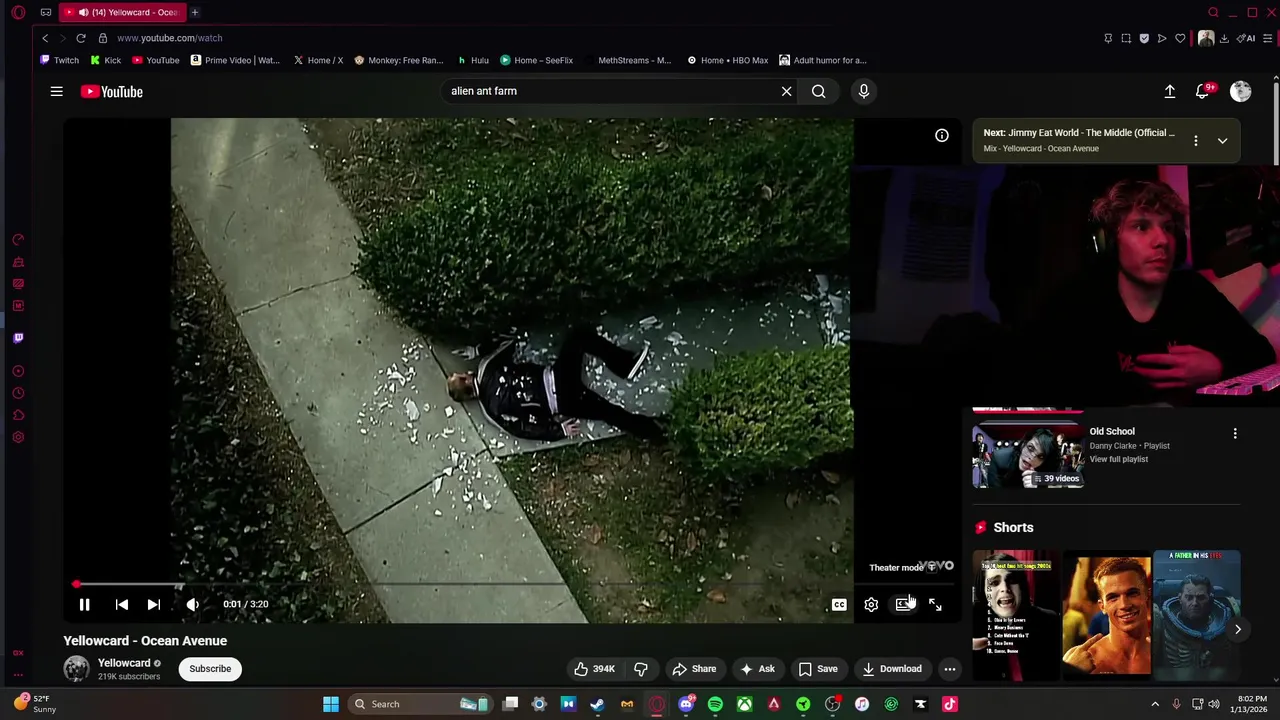The width and height of the screenshot is (1280, 720).
Task: Expand the Mix queue with the chevron
Action: tap(1222, 141)
